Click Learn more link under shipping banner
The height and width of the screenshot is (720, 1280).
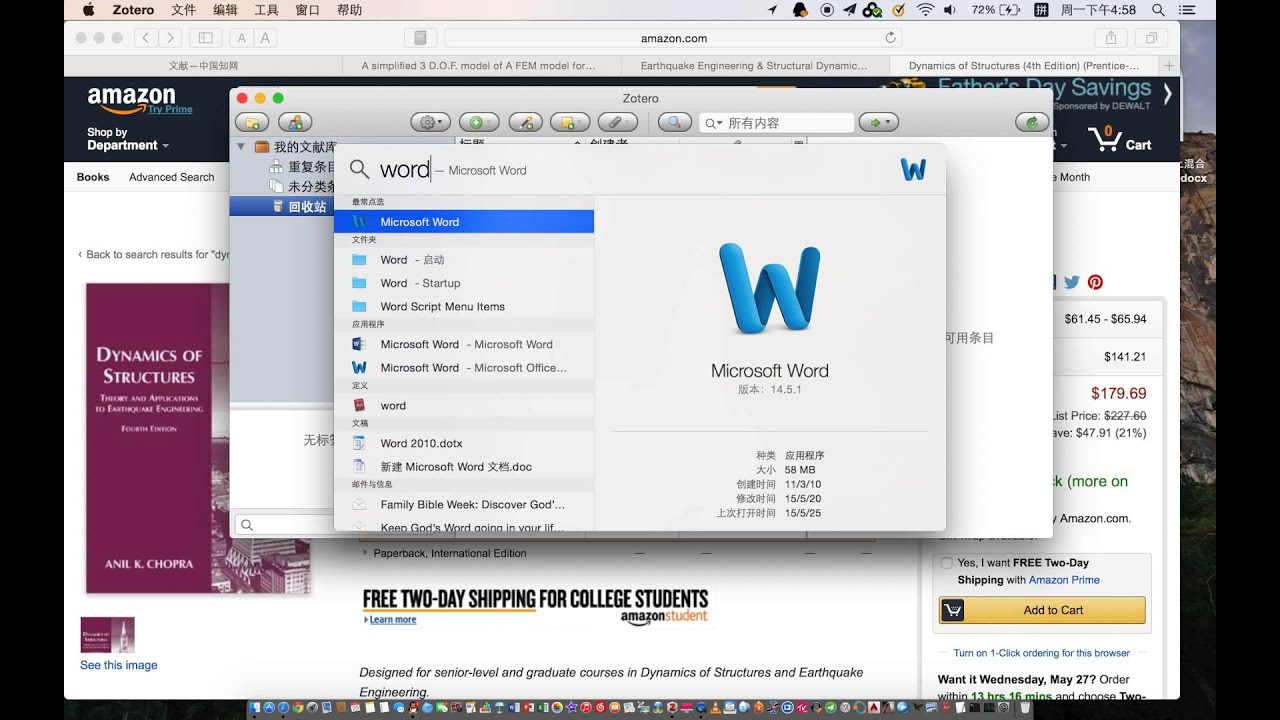[390, 620]
